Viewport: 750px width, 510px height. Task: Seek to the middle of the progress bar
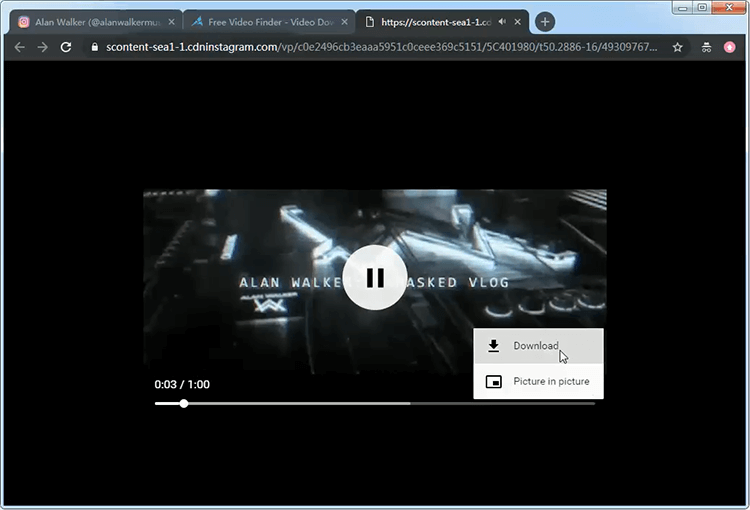point(375,404)
